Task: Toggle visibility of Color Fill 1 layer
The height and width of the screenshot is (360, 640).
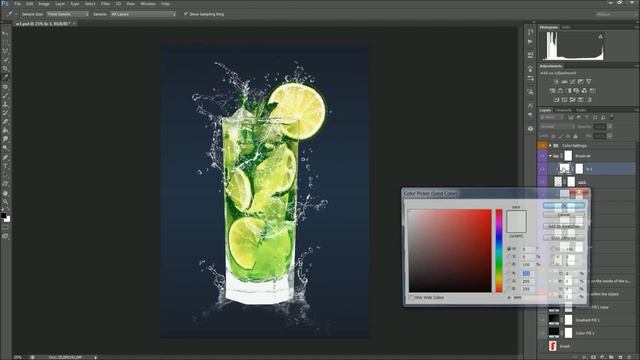Action: coord(542,333)
